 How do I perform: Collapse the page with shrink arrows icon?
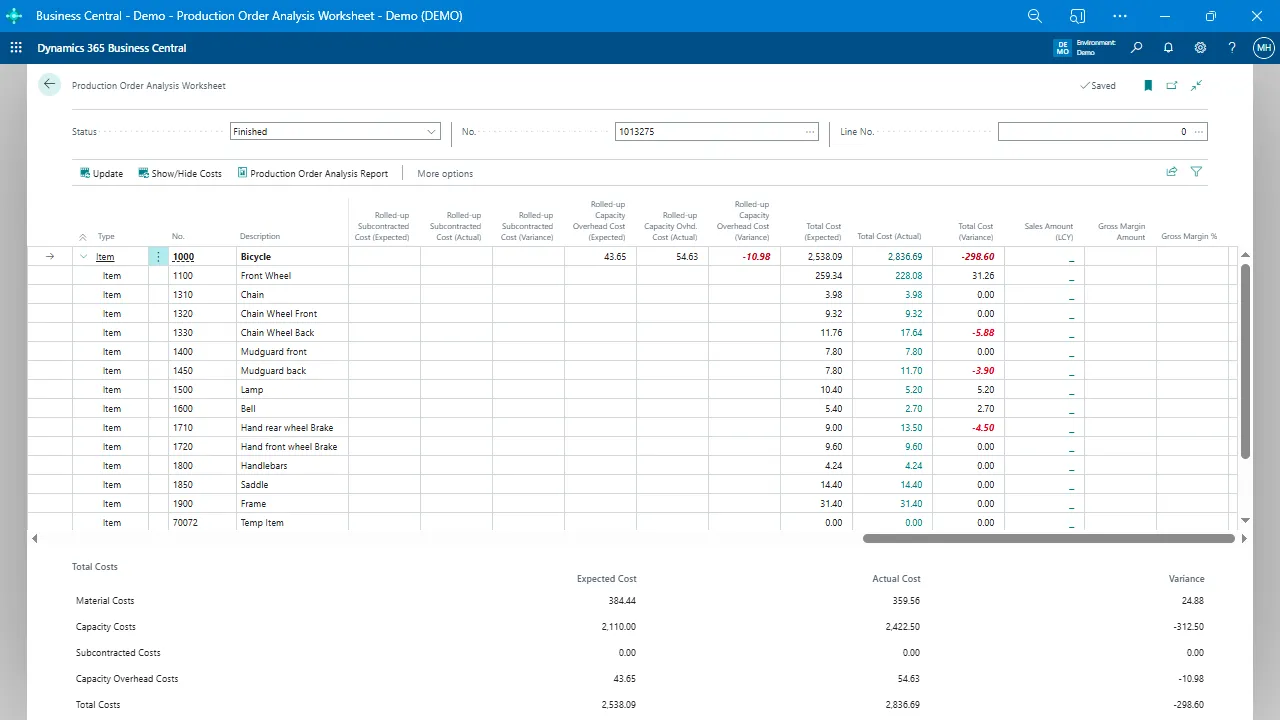coord(1196,86)
